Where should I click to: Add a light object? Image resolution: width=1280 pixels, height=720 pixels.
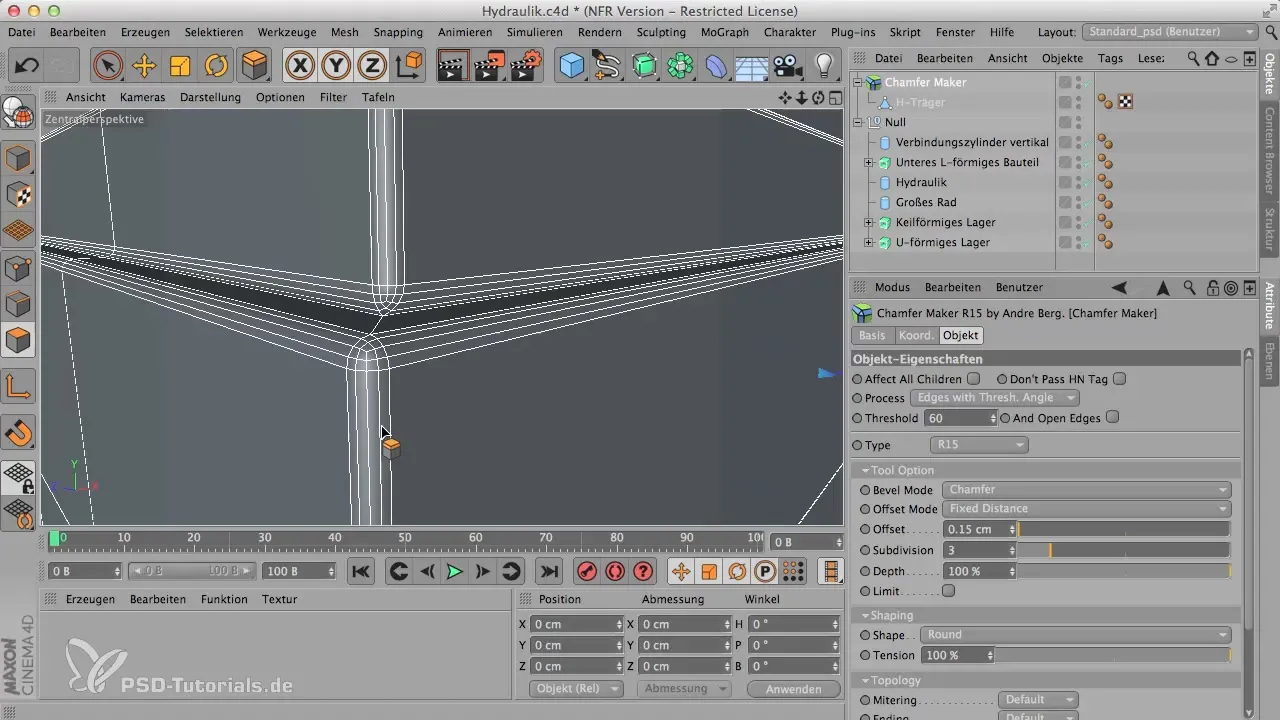pos(824,66)
